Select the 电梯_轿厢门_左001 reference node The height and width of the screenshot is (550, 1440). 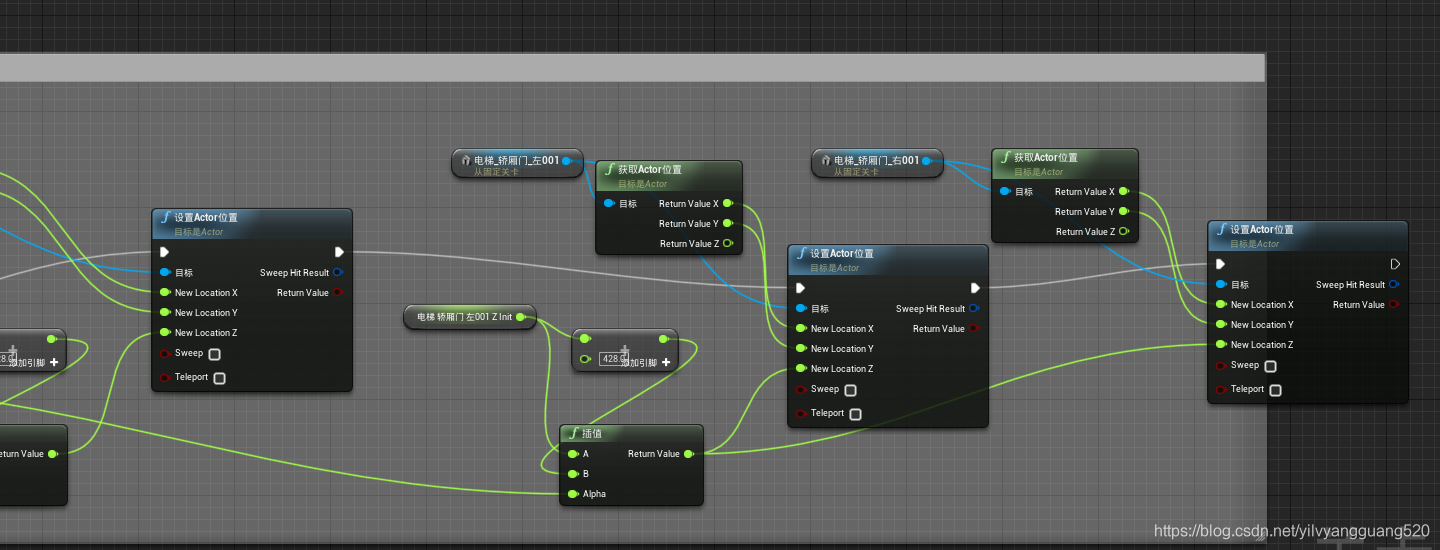517,163
